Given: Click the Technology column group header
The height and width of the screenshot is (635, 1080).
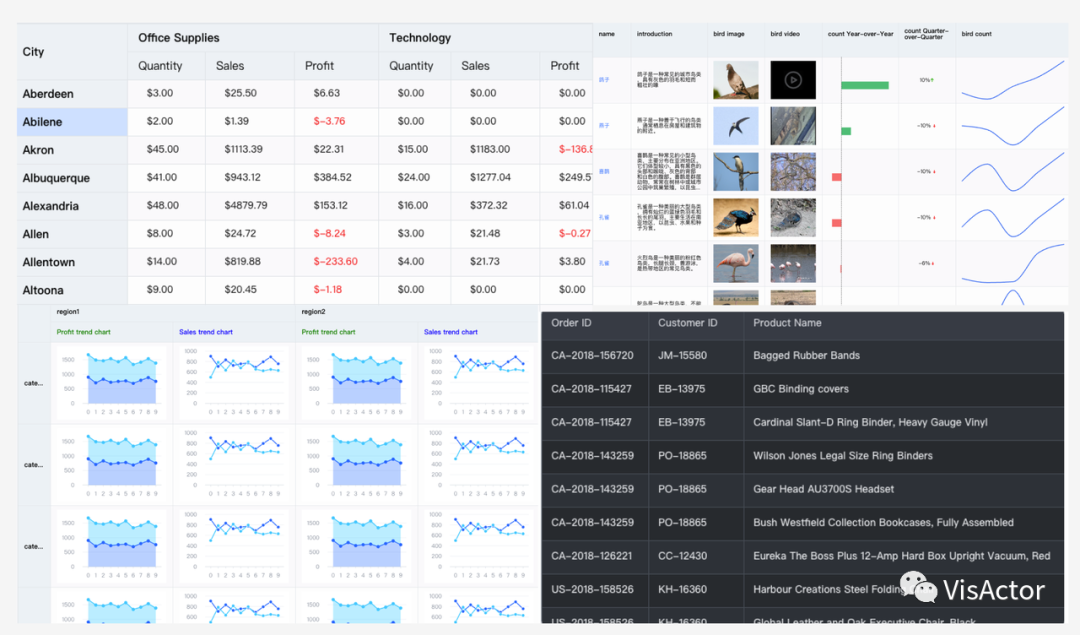Looking at the screenshot, I should 486,38.
